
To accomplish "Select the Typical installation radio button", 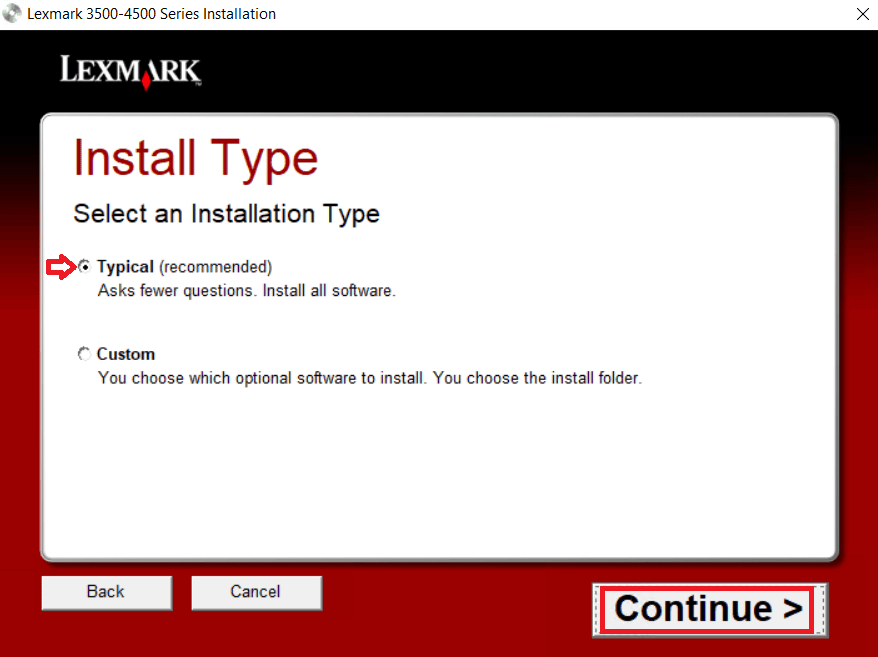I will click(85, 267).
